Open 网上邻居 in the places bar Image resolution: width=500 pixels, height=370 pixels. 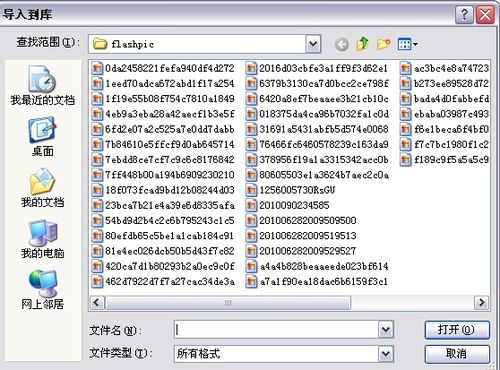[42, 290]
